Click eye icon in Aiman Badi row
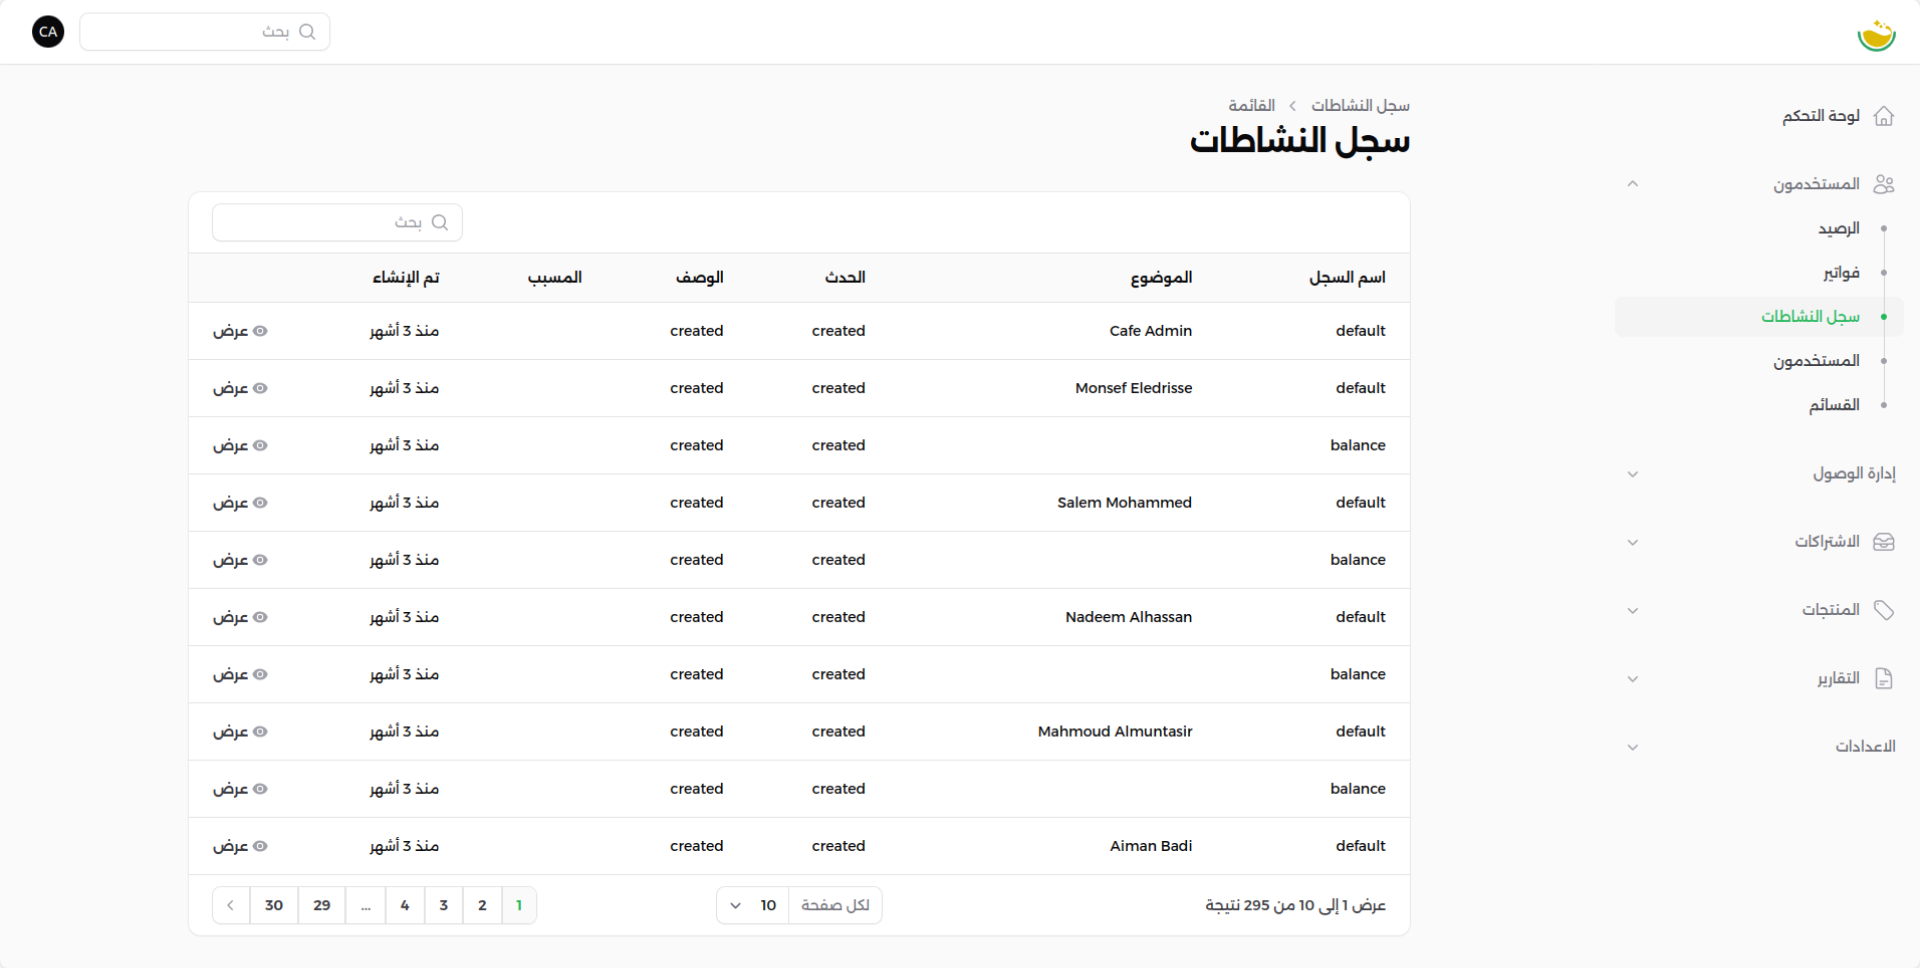 coord(260,846)
